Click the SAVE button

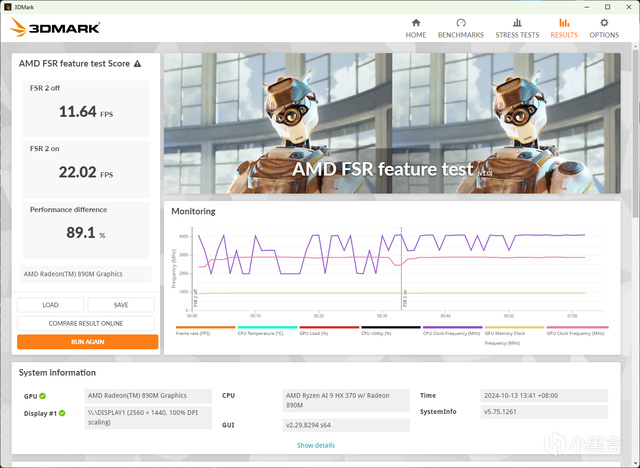[x=121, y=305]
